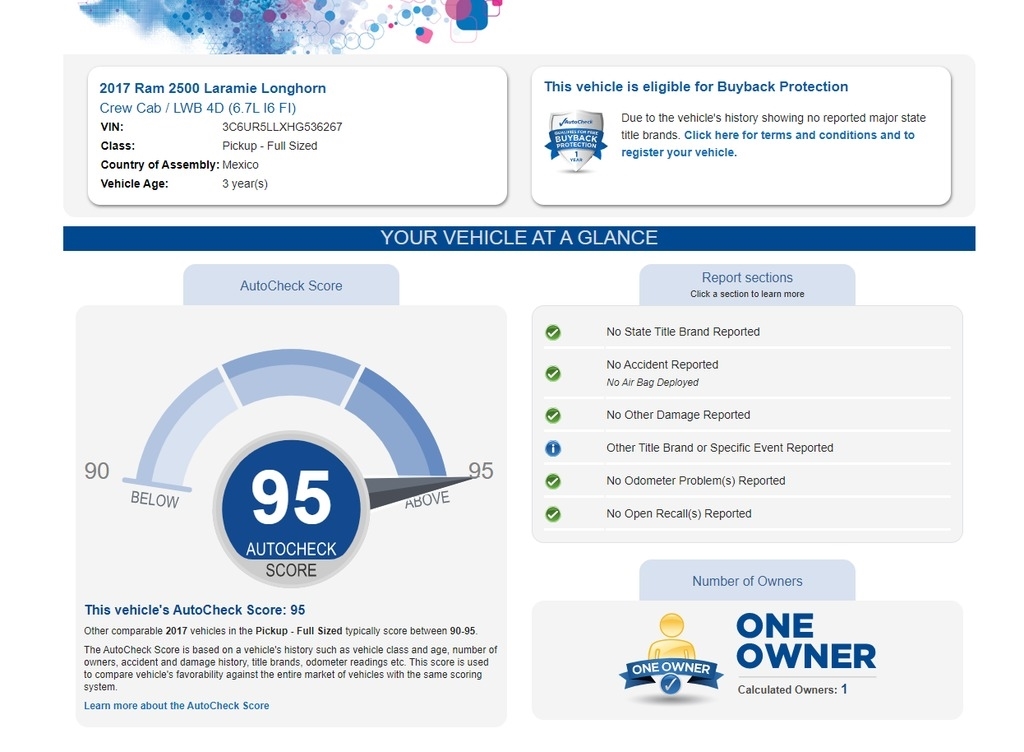This screenshot has width=1024, height=752.
Task: Click green check beside No Open Recall(s)
Action: point(553,514)
